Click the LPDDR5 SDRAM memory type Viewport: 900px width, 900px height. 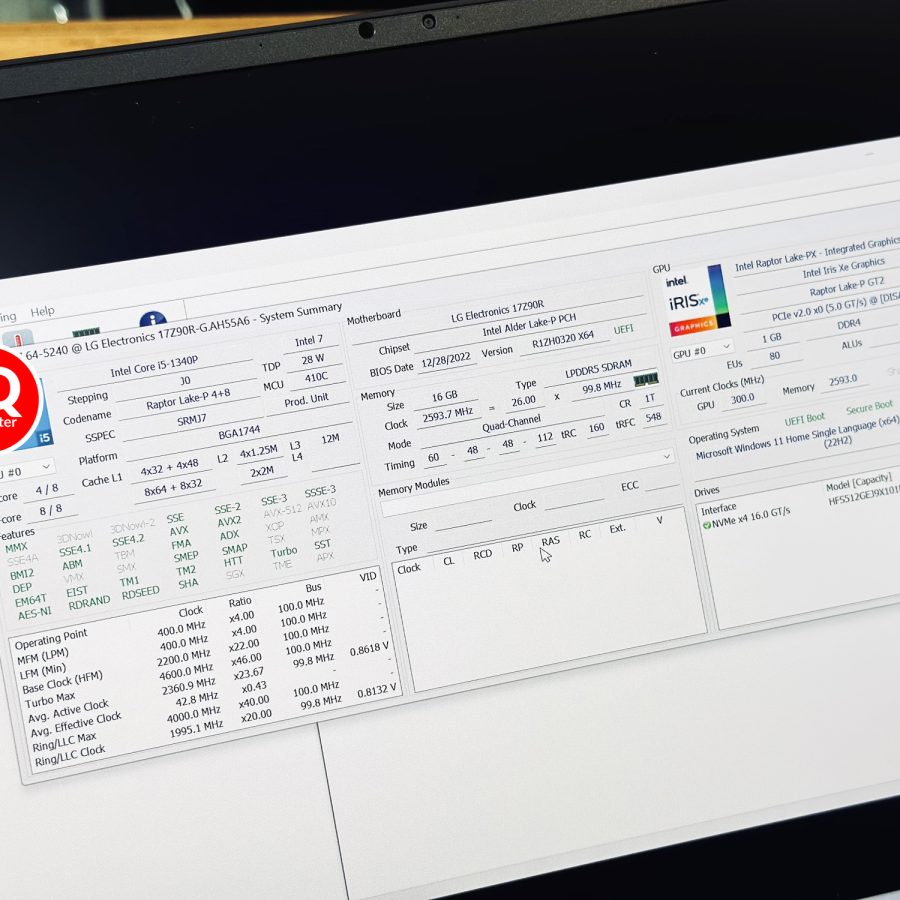(x=599, y=369)
